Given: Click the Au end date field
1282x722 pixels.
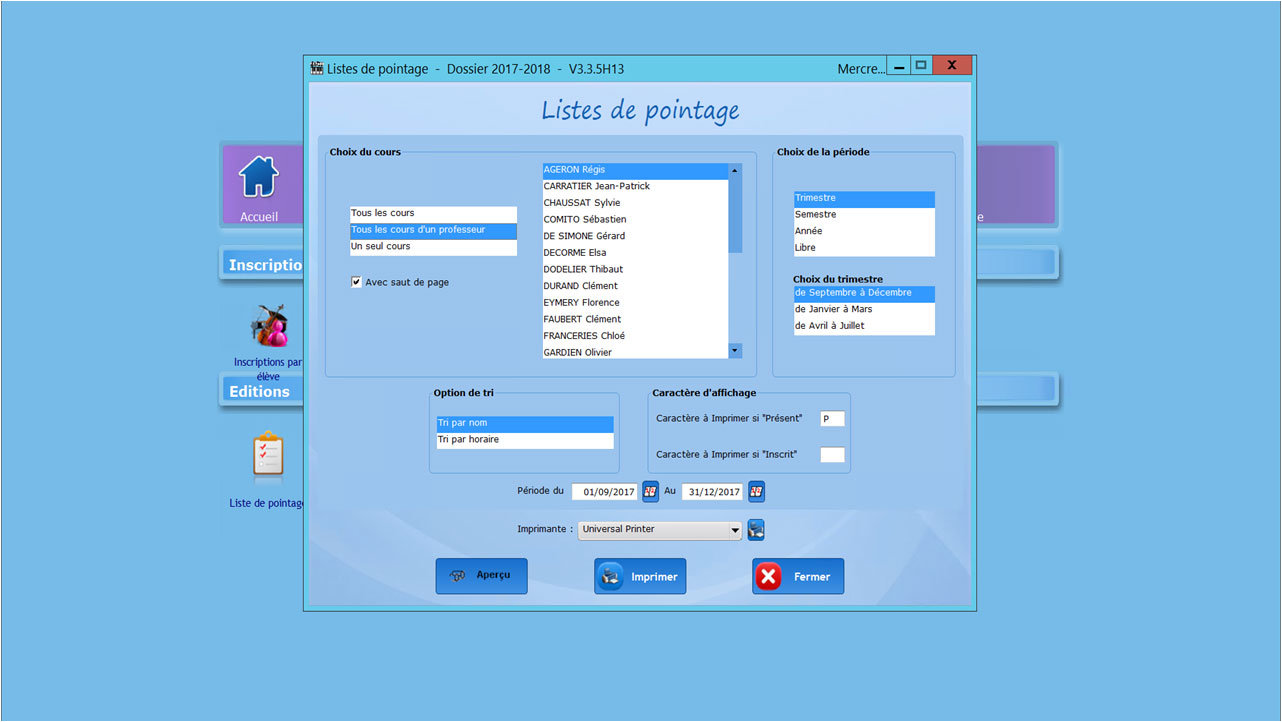Looking at the screenshot, I should [x=712, y=492].
